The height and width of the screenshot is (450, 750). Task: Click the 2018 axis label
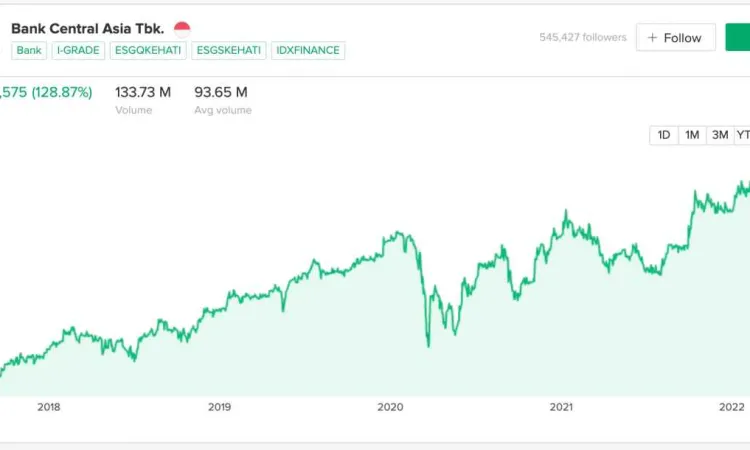tap(49, 407)
